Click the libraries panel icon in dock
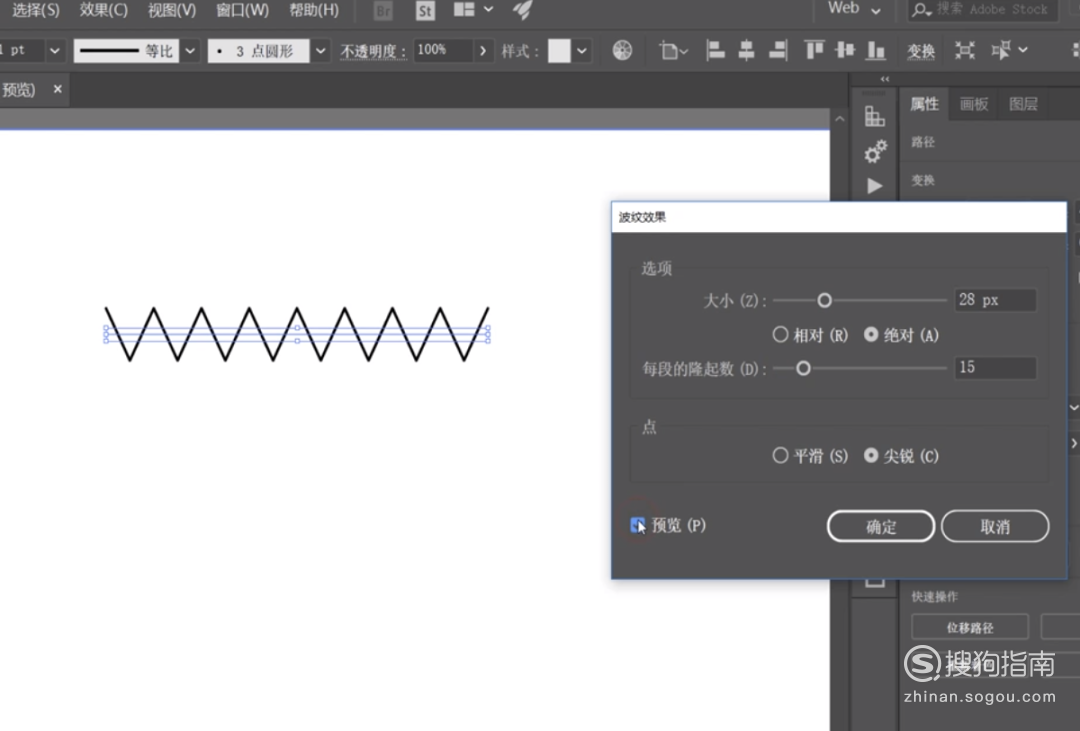The image size is (1080, 731). click(875, 116)
